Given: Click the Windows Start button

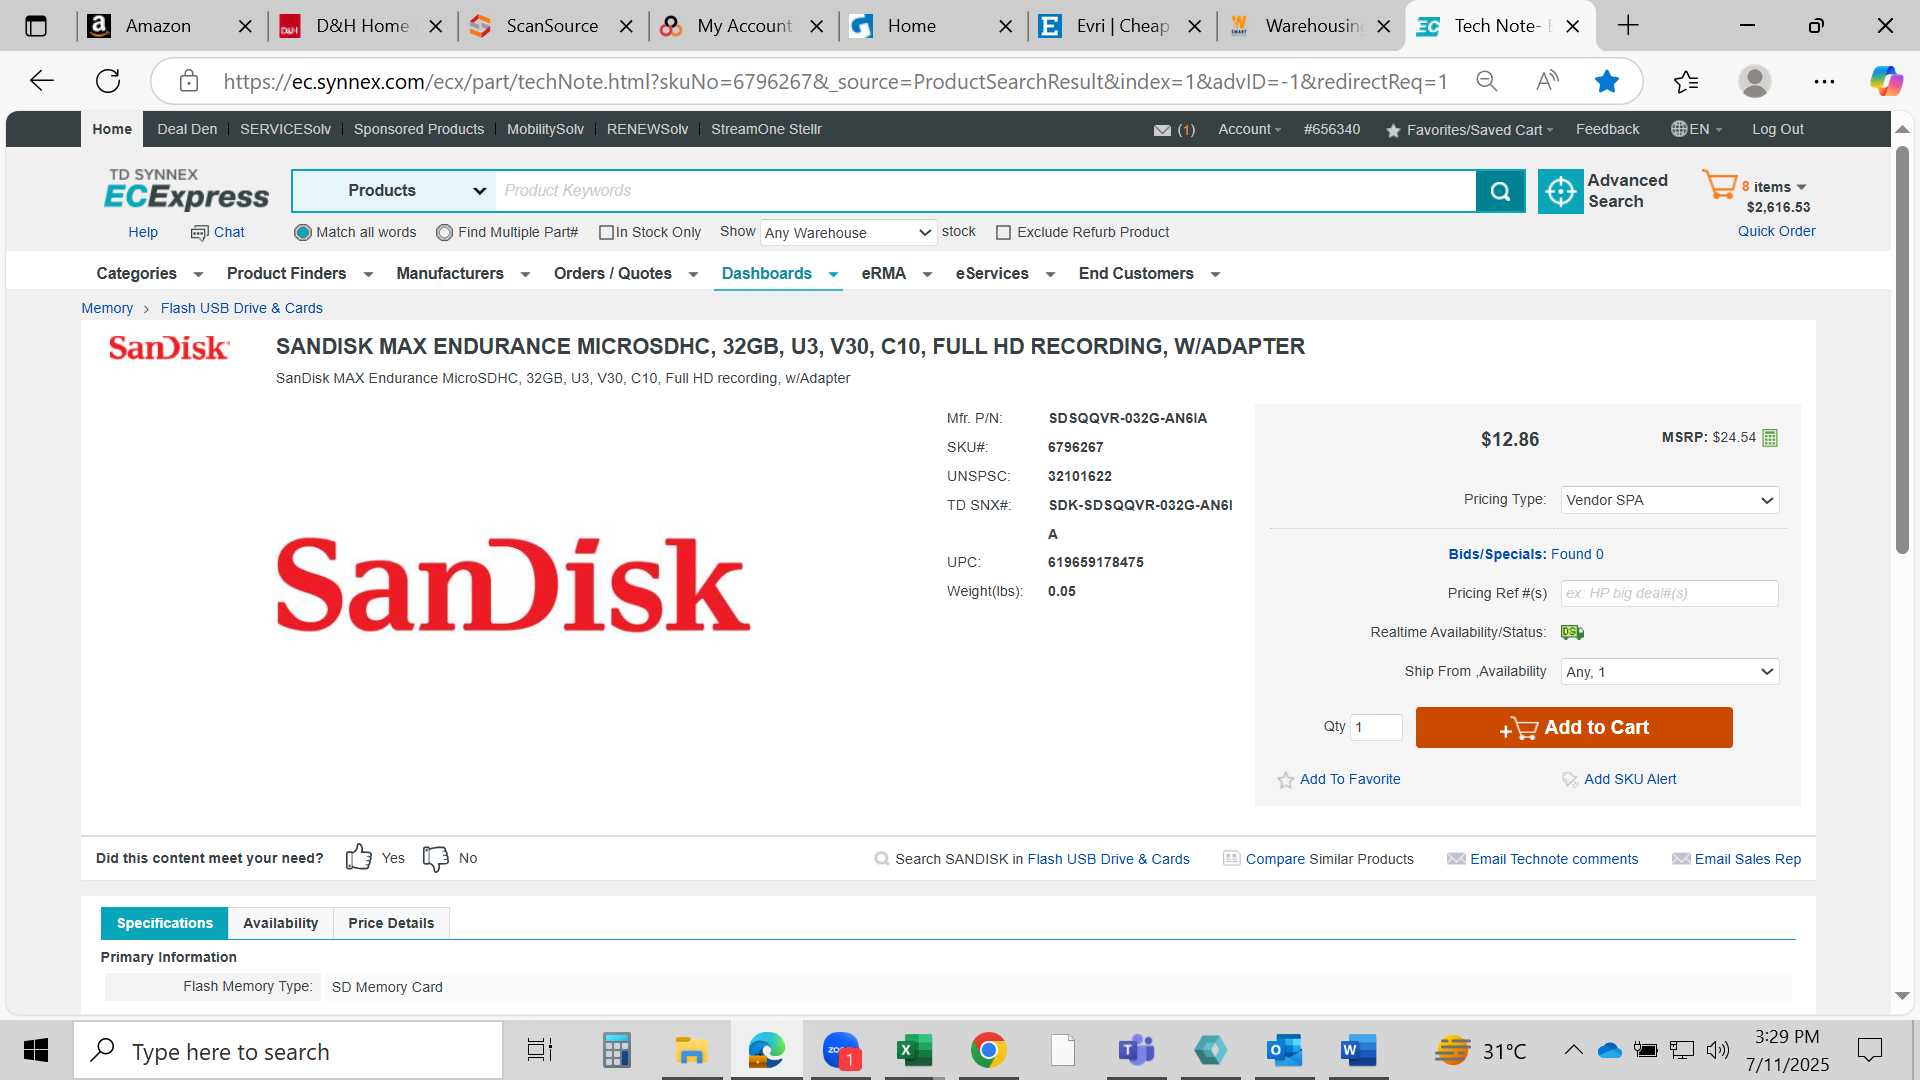Looking at the screenshot, I should pyautogui.click(x=36, y=1050).
